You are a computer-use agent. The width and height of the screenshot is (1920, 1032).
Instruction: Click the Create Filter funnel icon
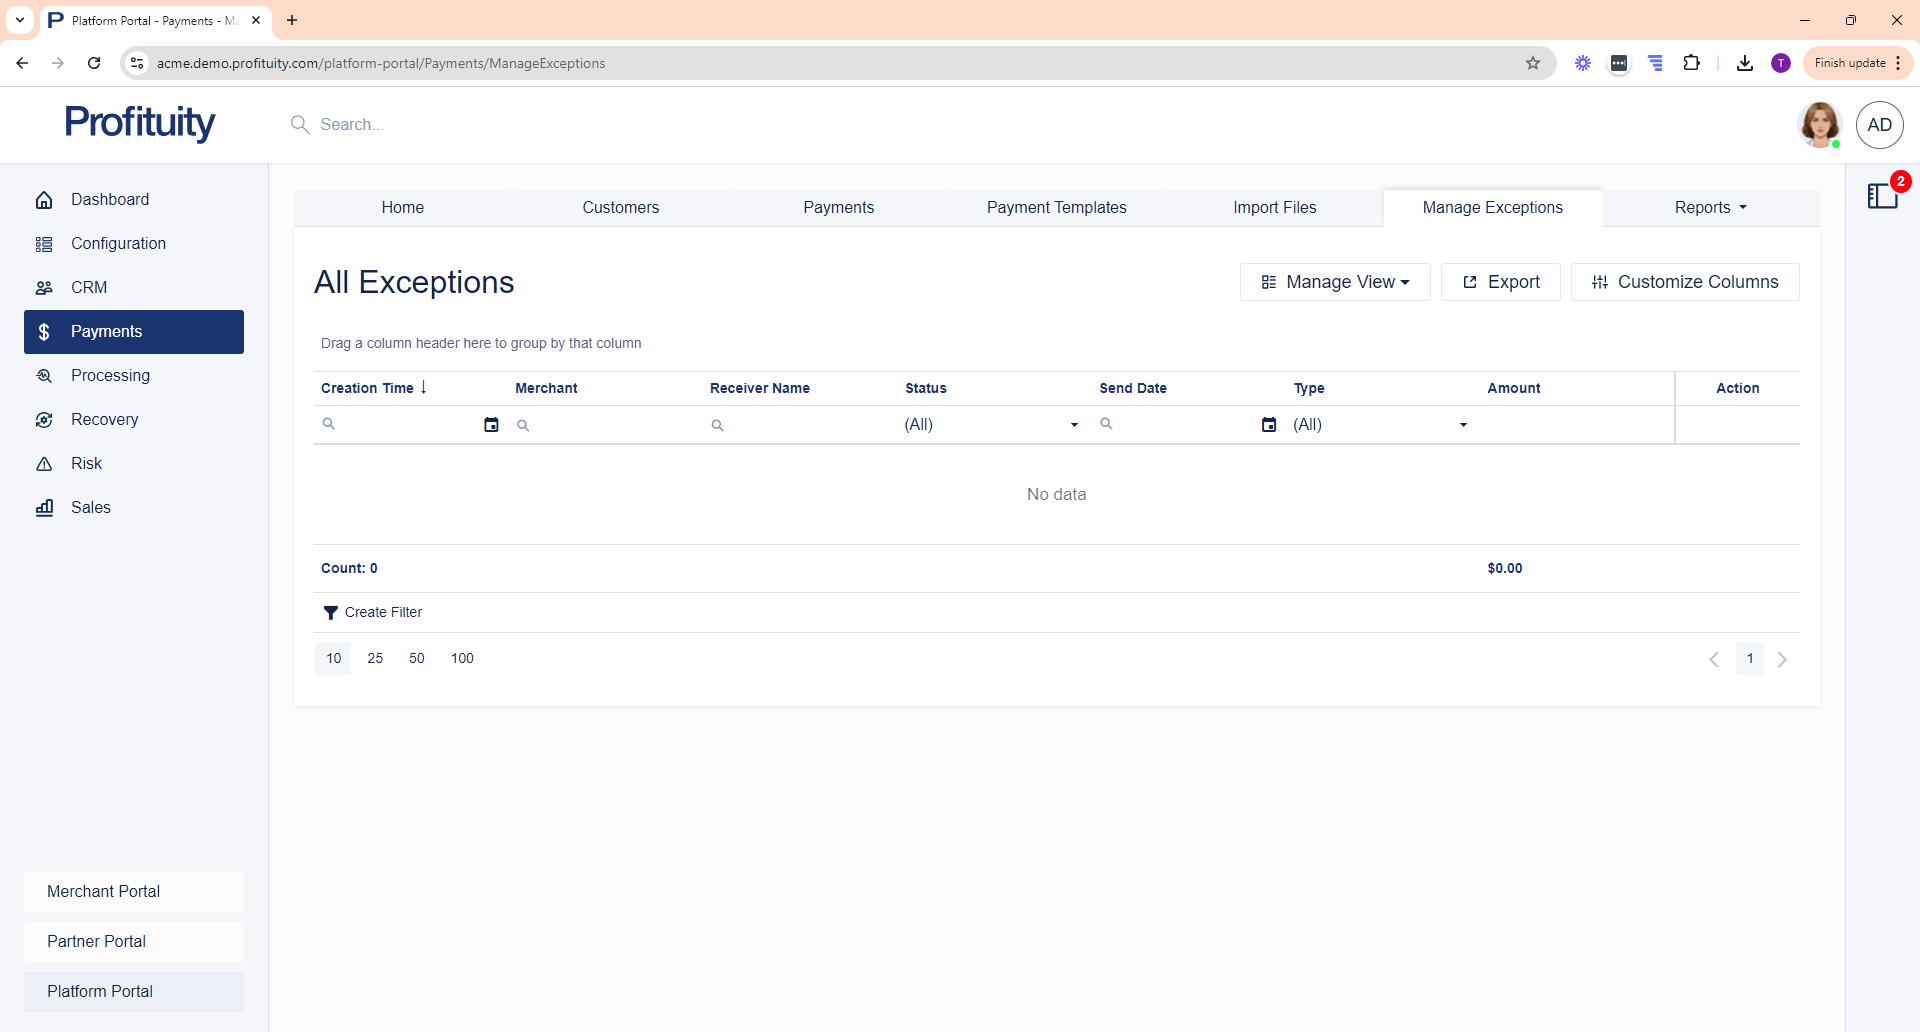pos(330,613)
